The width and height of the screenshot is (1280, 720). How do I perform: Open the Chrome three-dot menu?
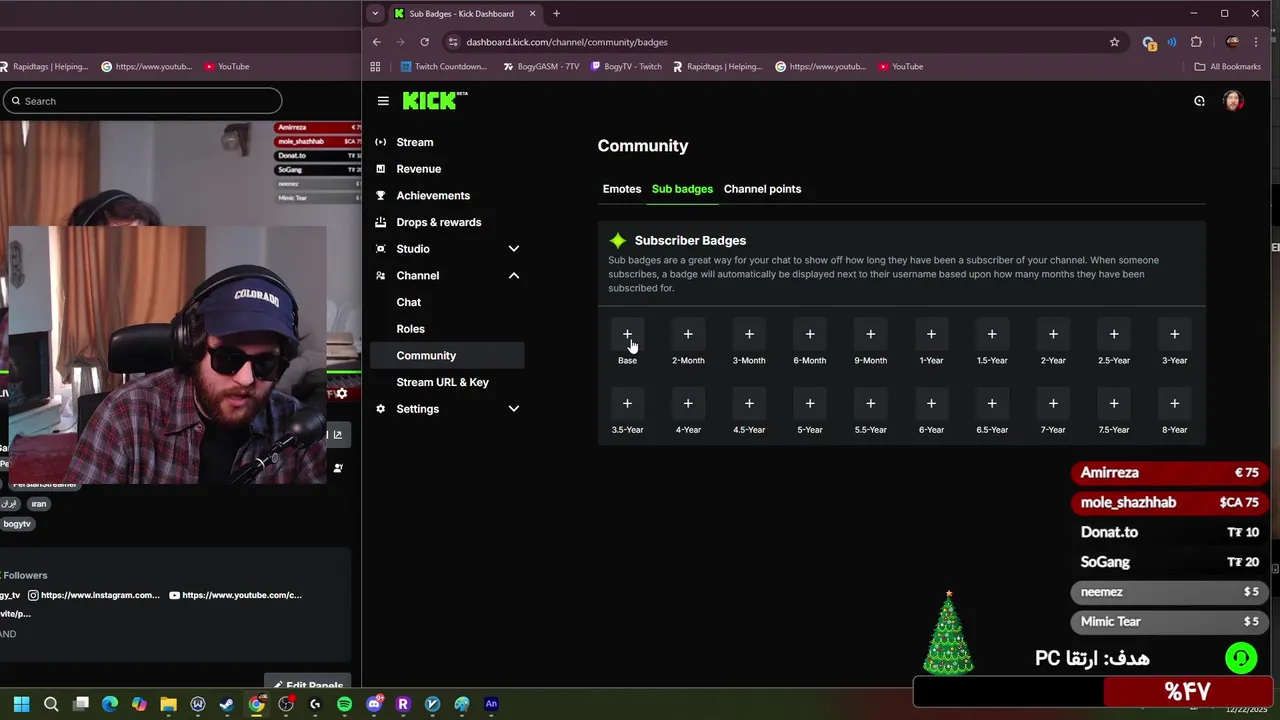coord(1256,42)
